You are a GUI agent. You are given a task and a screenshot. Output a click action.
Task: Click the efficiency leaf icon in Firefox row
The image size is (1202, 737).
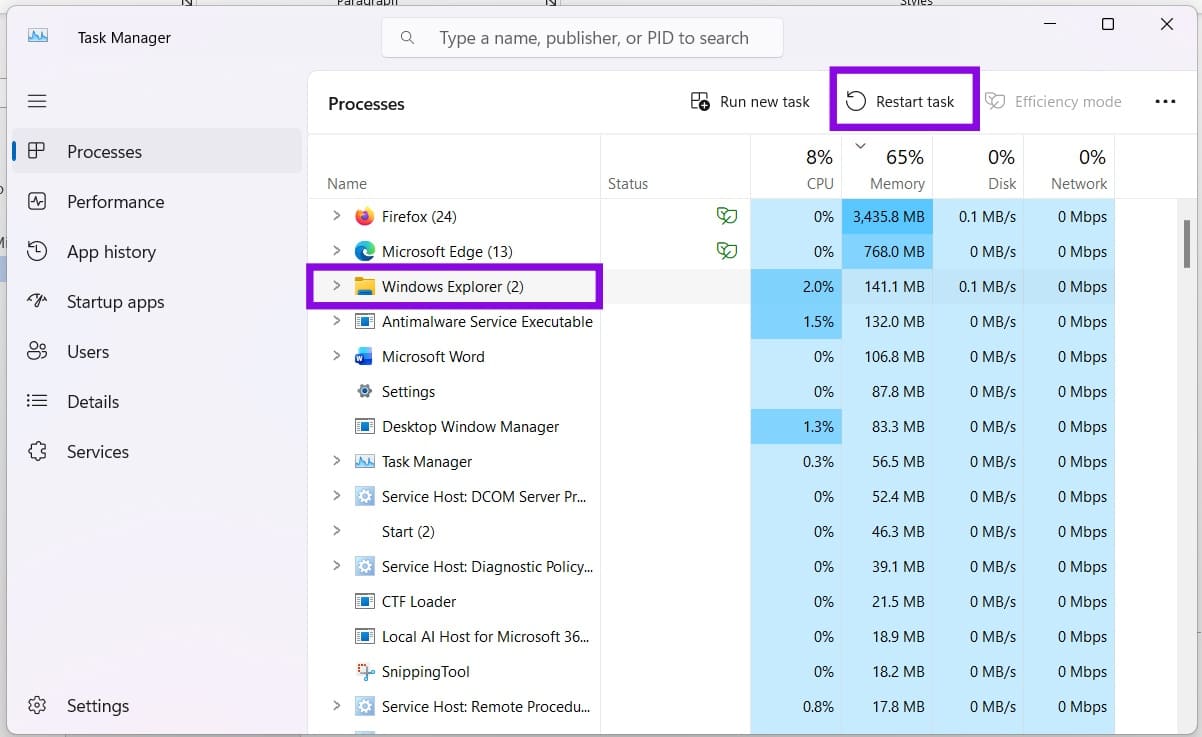click(726, 216)
